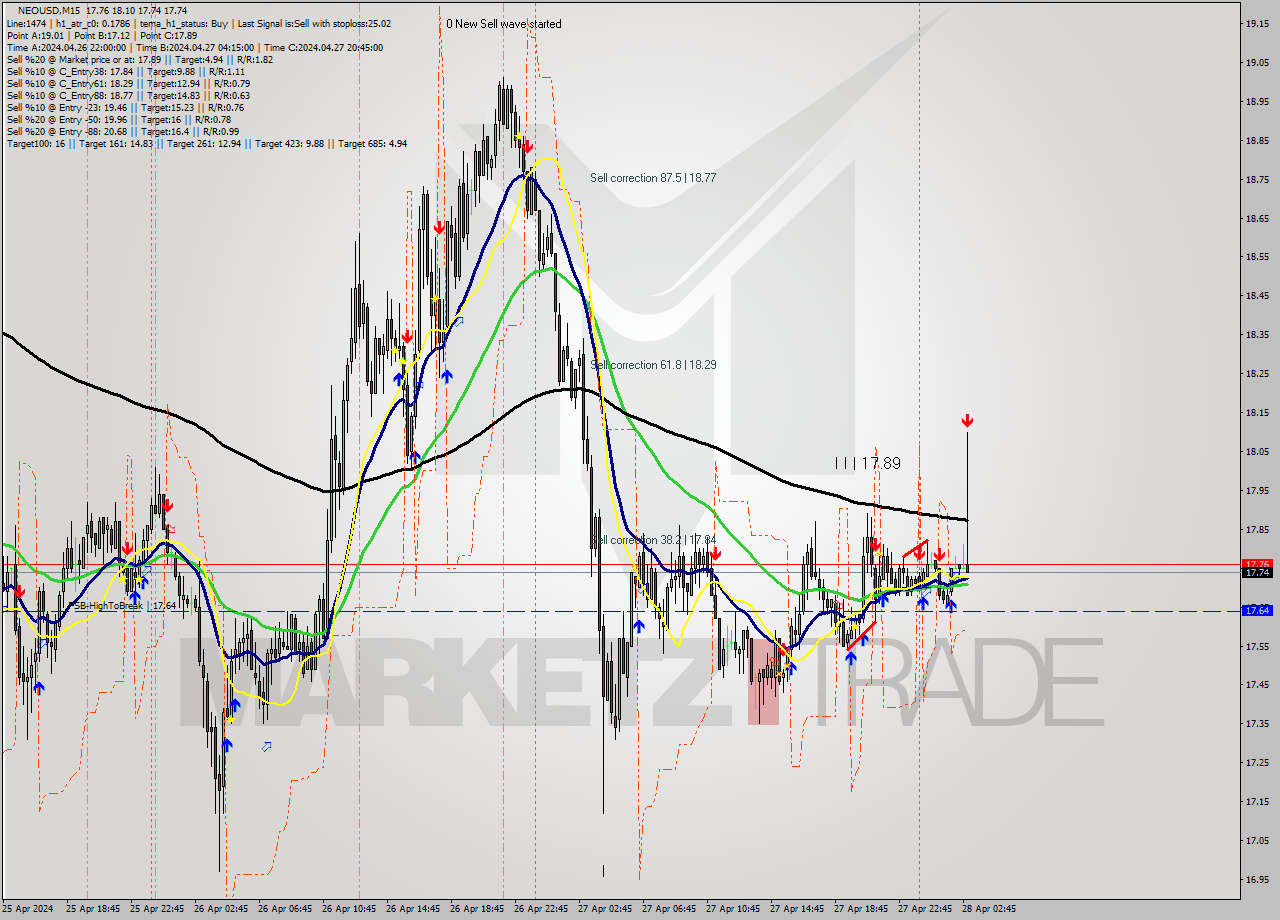Select '25 Apr 2024' on the time axis
The height and width of the screenshot is (920, 1280).
[27, 909]
